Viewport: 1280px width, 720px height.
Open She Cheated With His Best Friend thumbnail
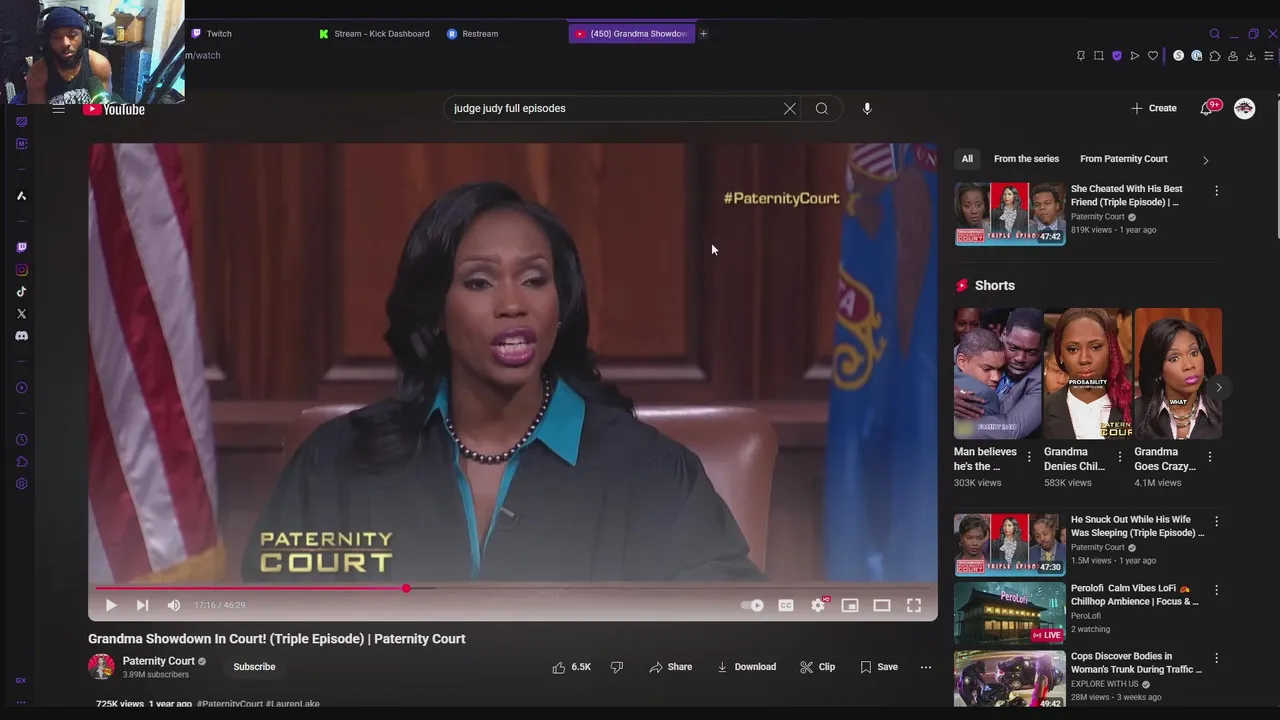coord(1010,213)
